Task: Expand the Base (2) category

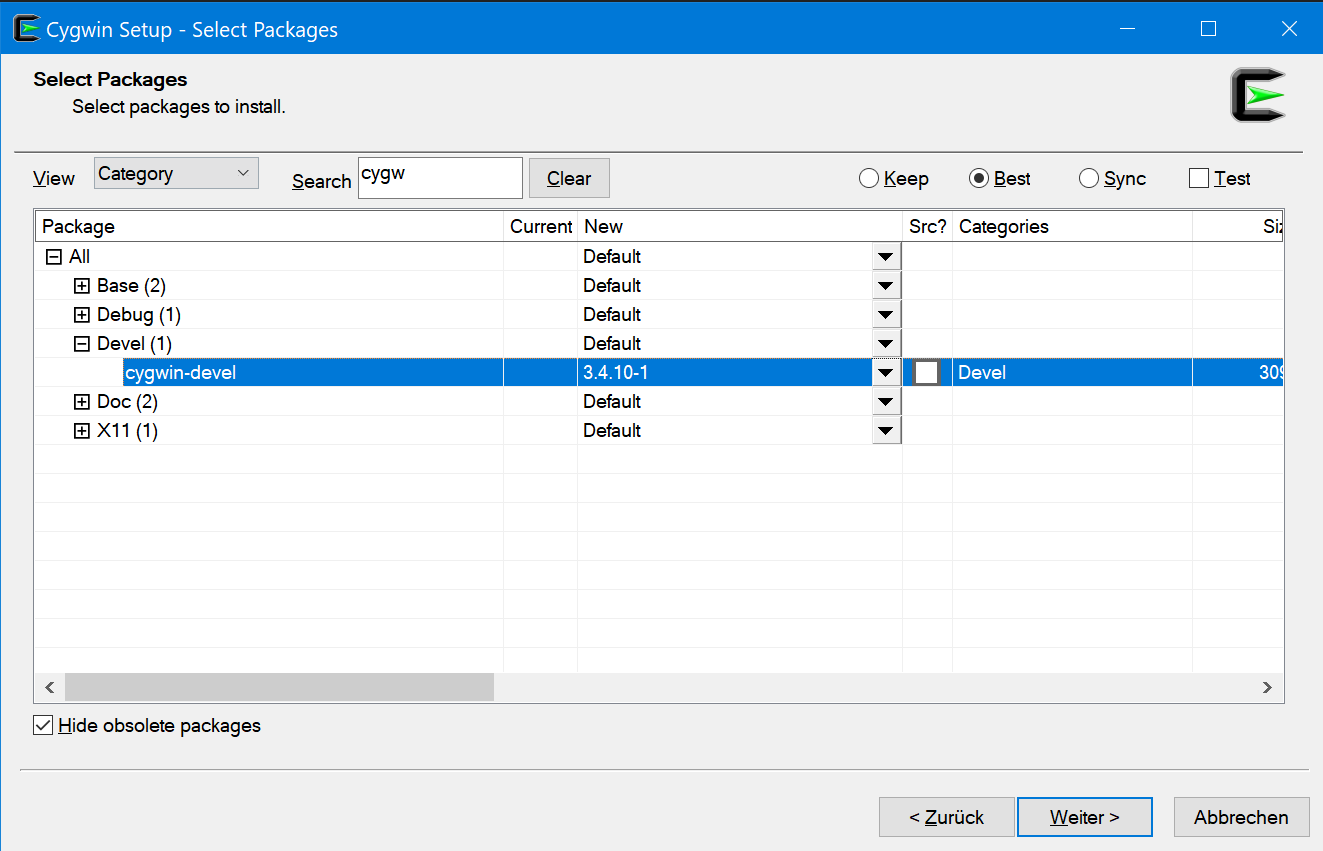Action: 82,286
